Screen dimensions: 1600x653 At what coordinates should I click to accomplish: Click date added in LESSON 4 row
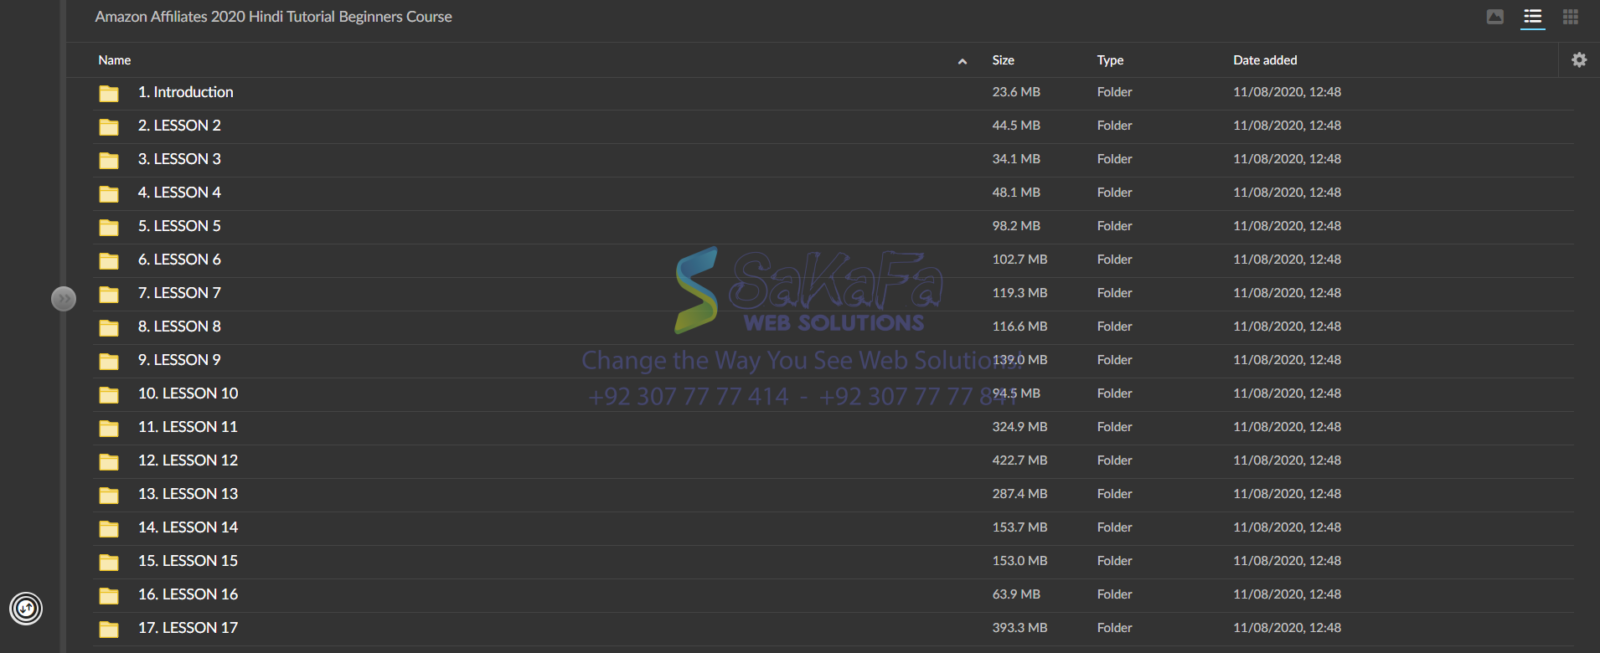1287,192
